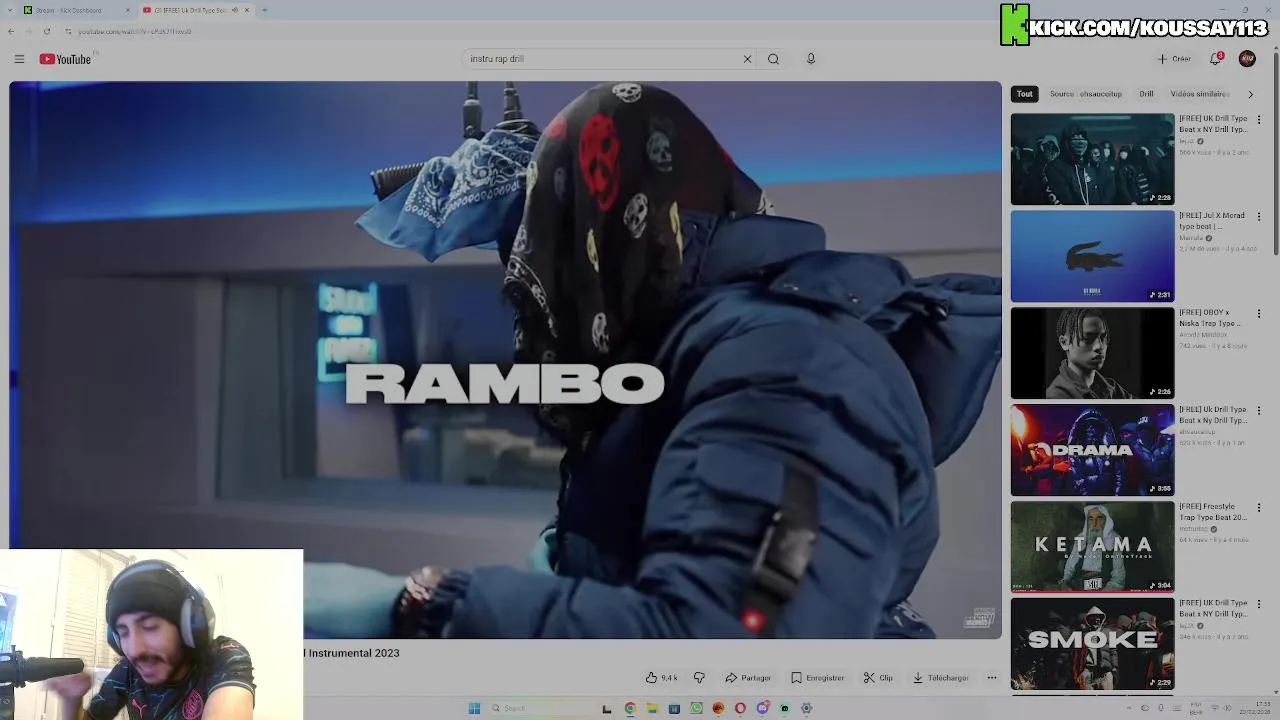Click the Partager share button
Screen dimensions: 1280x720
point(748,678)
